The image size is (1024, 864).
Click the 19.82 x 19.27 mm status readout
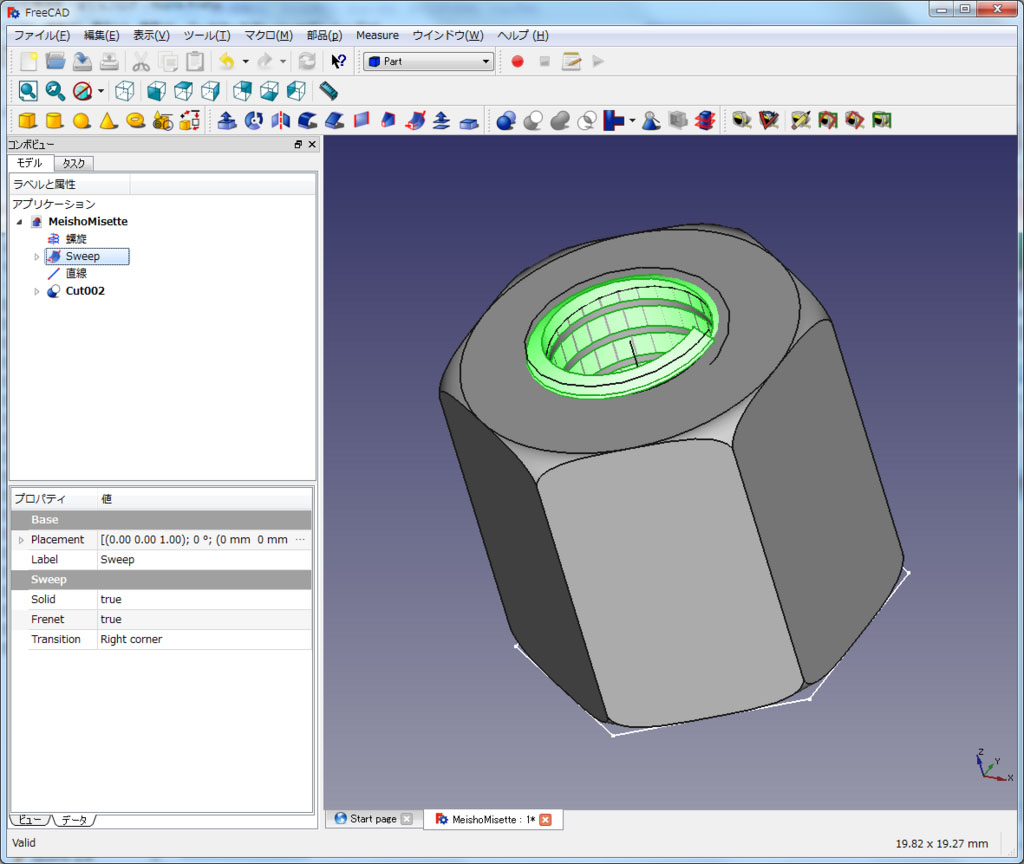click(x=942, y=844)
